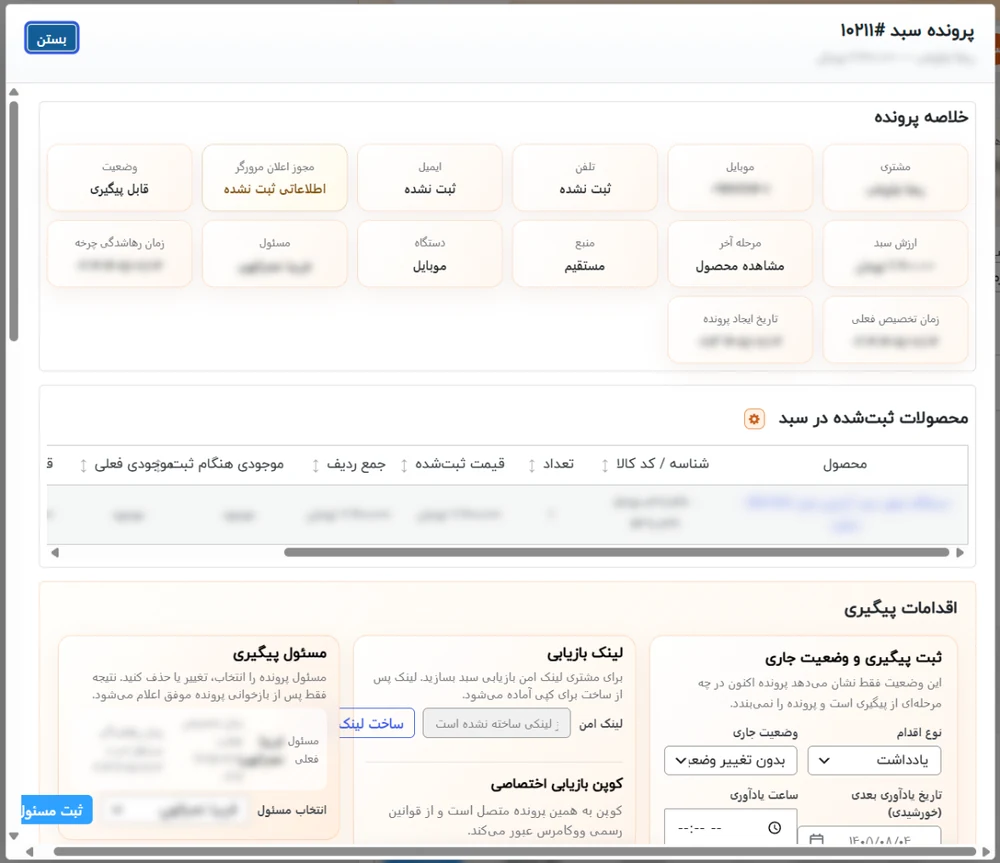Click the ساخت لینک button

pyautogui.click(x=376, y=723)
